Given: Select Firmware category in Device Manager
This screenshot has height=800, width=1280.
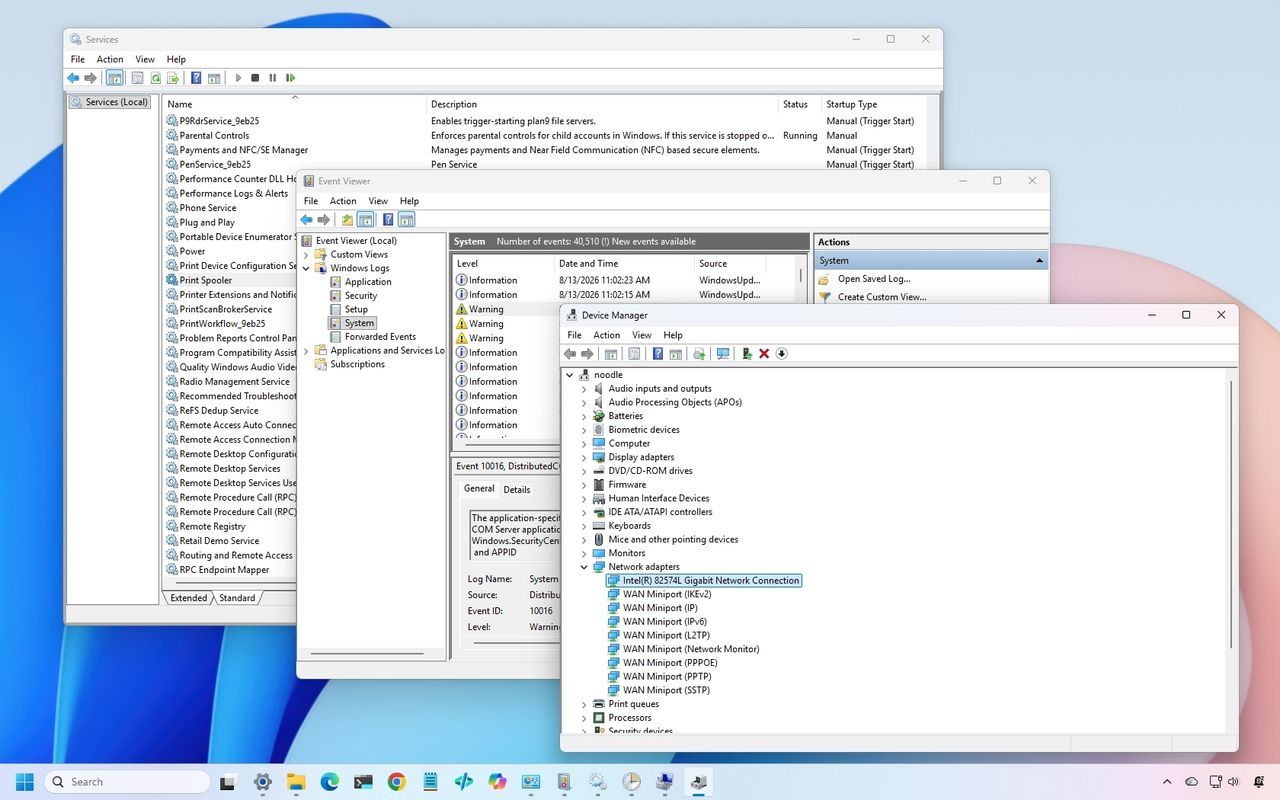Looking at the screenshot, I should tap(627, 485).
